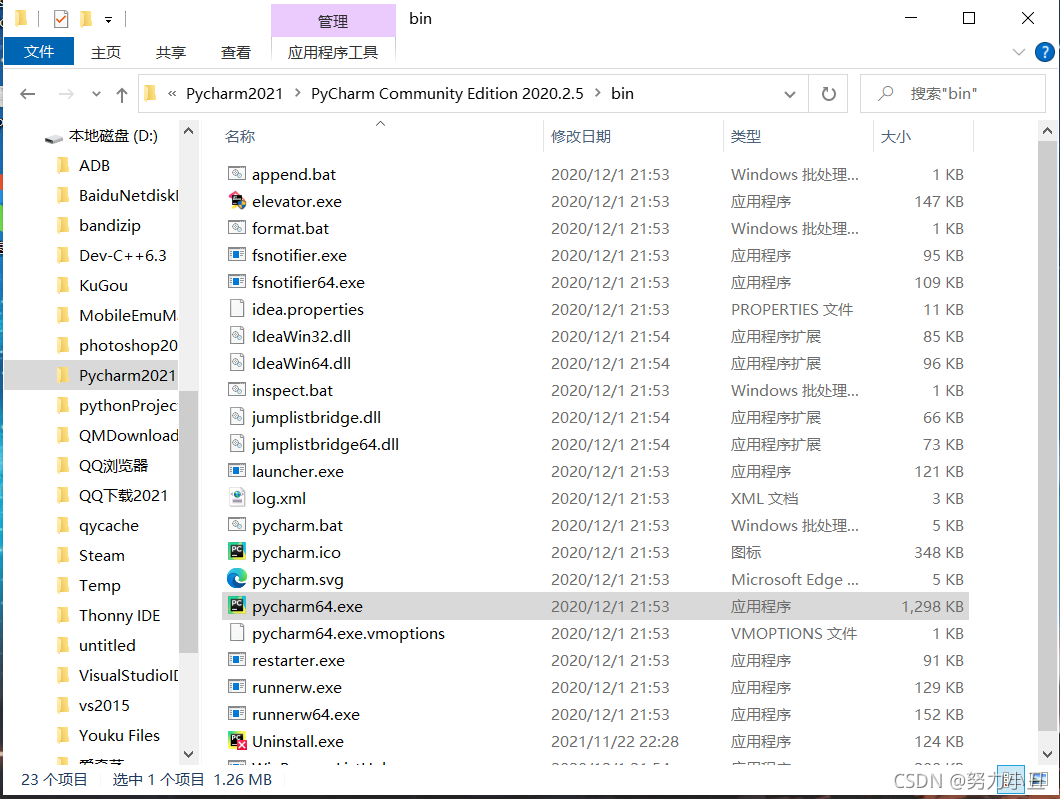Expand the address bar history dropdown
1060x799 pixels.
point(790,94)
